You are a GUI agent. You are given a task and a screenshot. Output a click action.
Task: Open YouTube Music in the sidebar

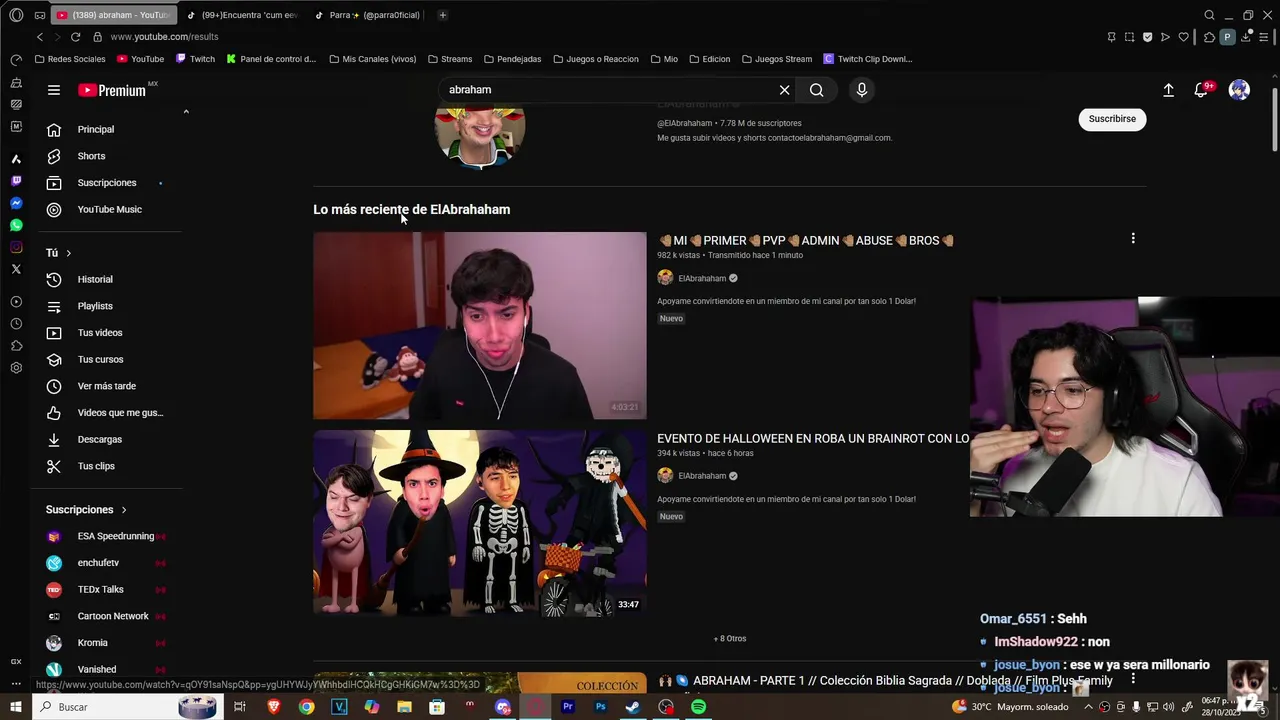(108, 209)
